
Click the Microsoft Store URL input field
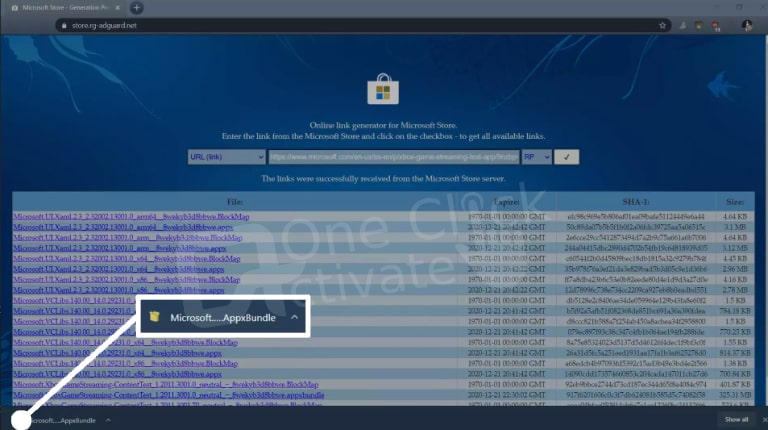point(393,157)
